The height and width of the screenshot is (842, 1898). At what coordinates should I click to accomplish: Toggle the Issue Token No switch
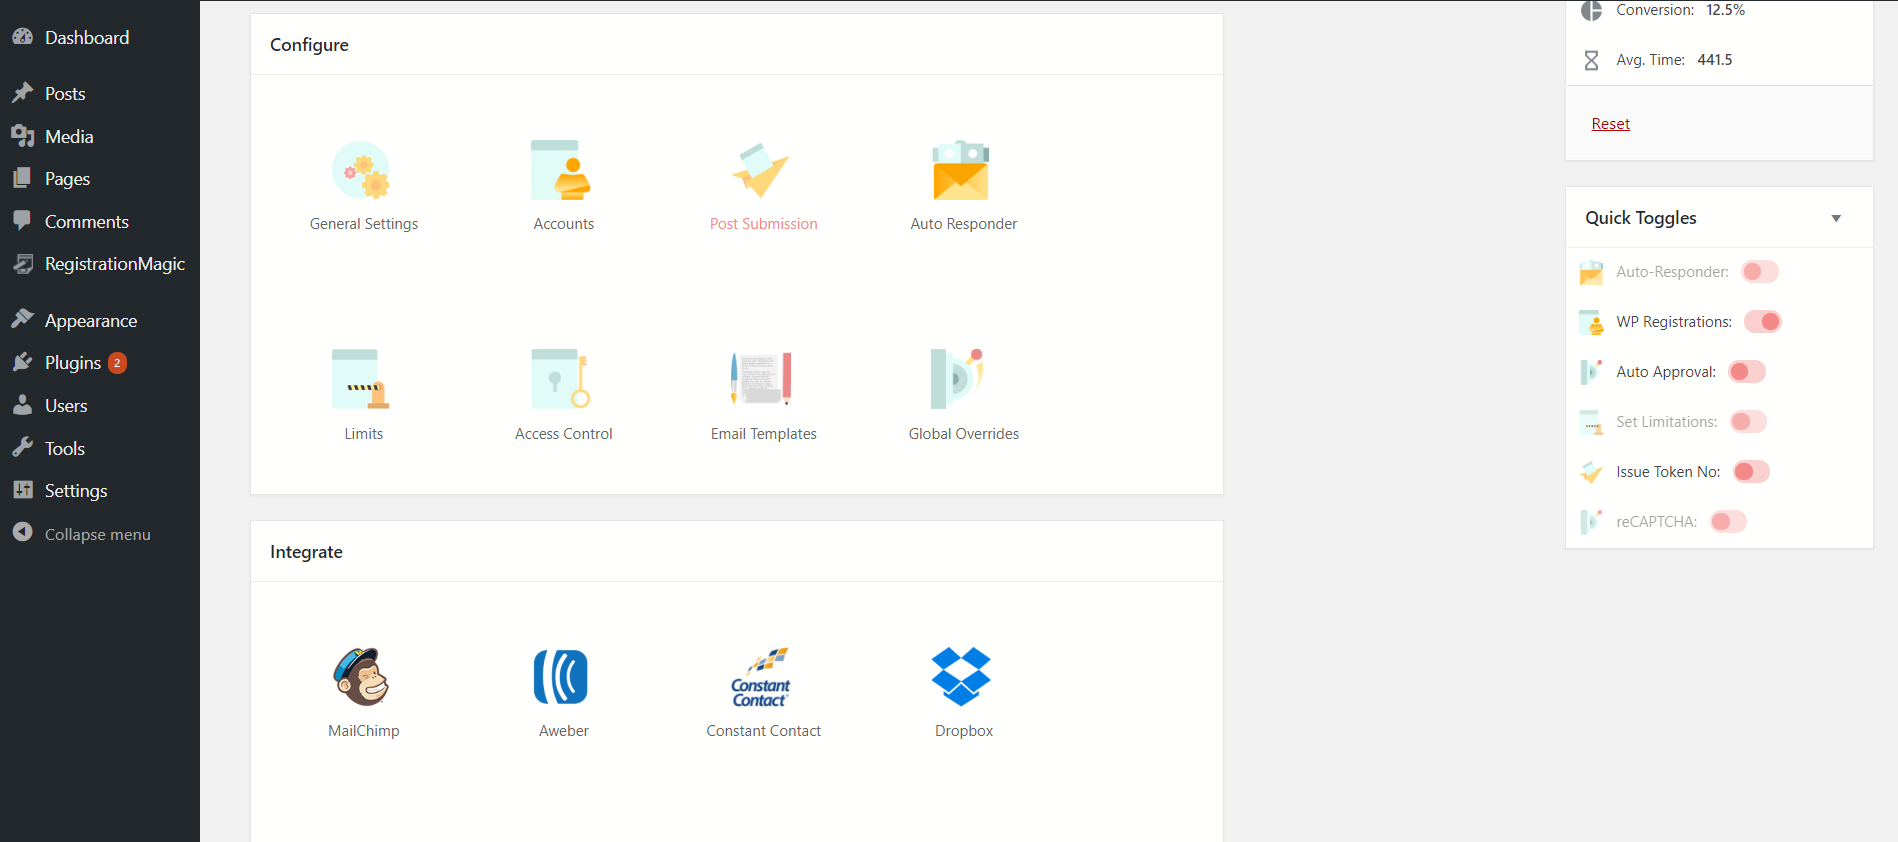coord(1751,472)
